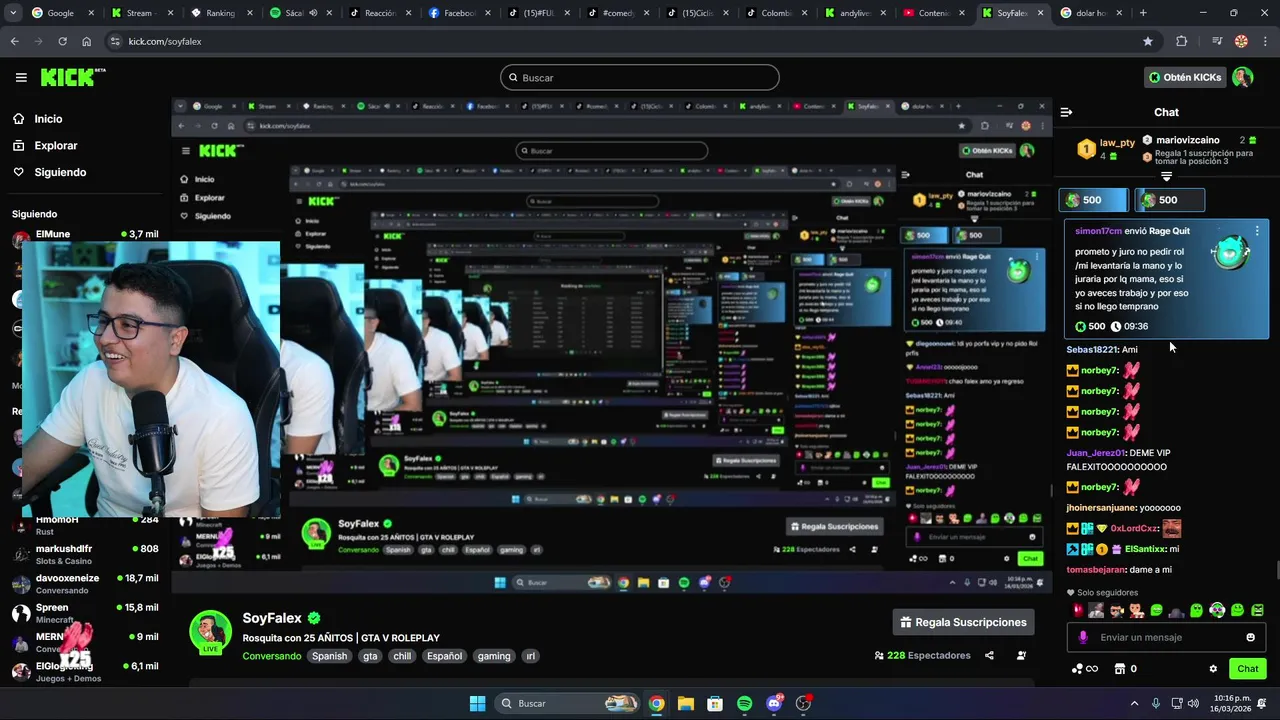Bookmark this page with the star
The height and width of the screenshot is (720, 1280).
[x=1148, y=41]
